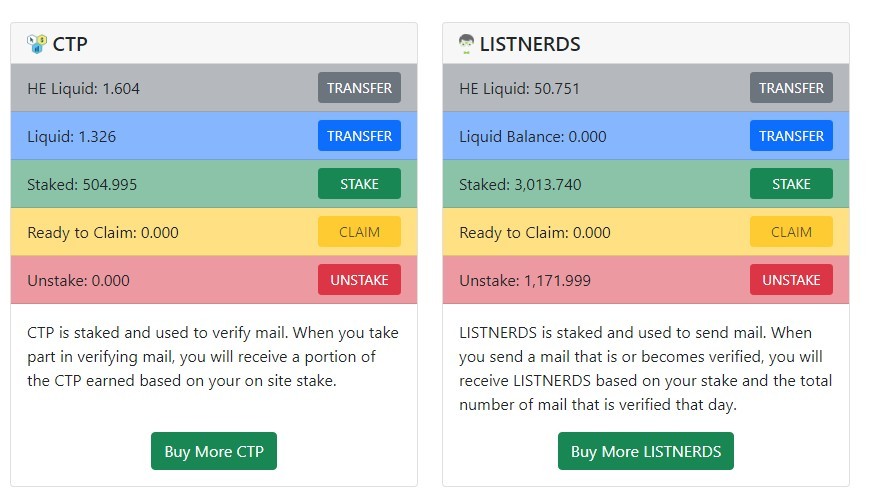This screenshot has width=875, height=498.
Task: Select the LISTNERDS card heading text
Action: (x=530, y=44)
